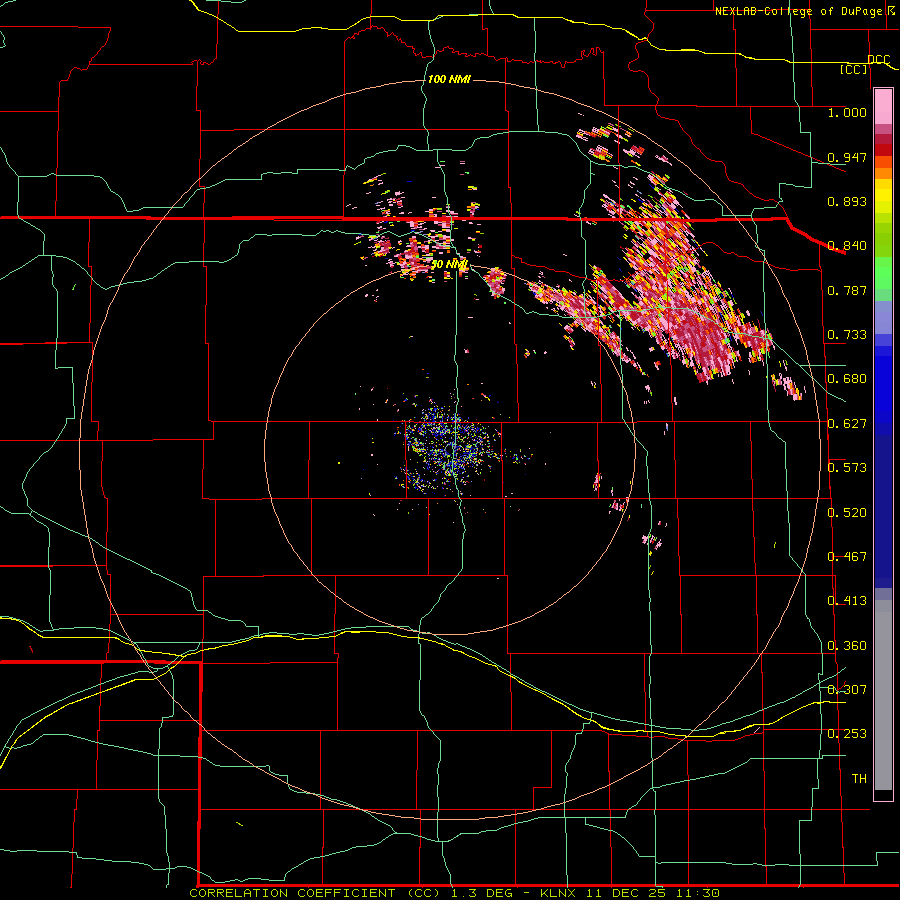Screen dimensions: 900x900
Task: Select the 0.467 scale value
Action: pyautogui.click(x=847, y=557)
